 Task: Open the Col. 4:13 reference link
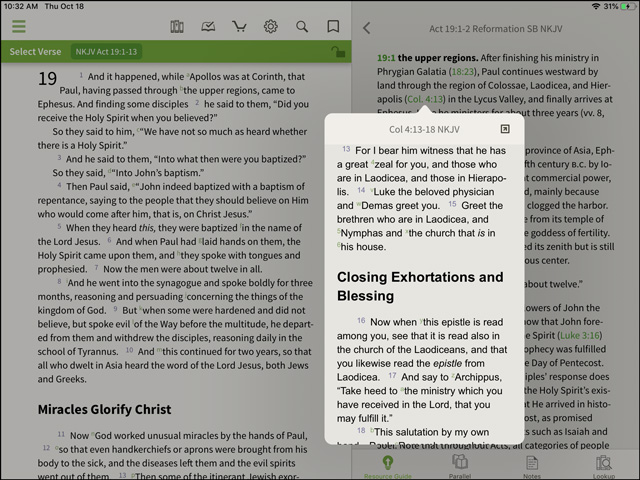(x=425, y=99)
